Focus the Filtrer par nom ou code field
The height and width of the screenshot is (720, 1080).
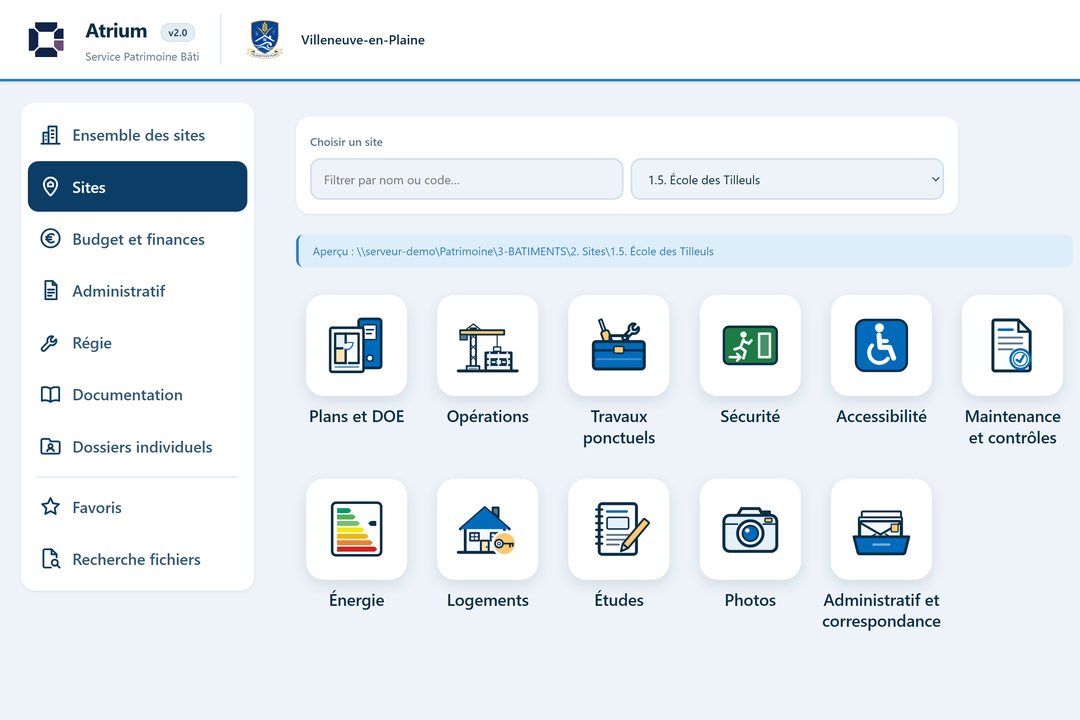[x=466, y=179]
